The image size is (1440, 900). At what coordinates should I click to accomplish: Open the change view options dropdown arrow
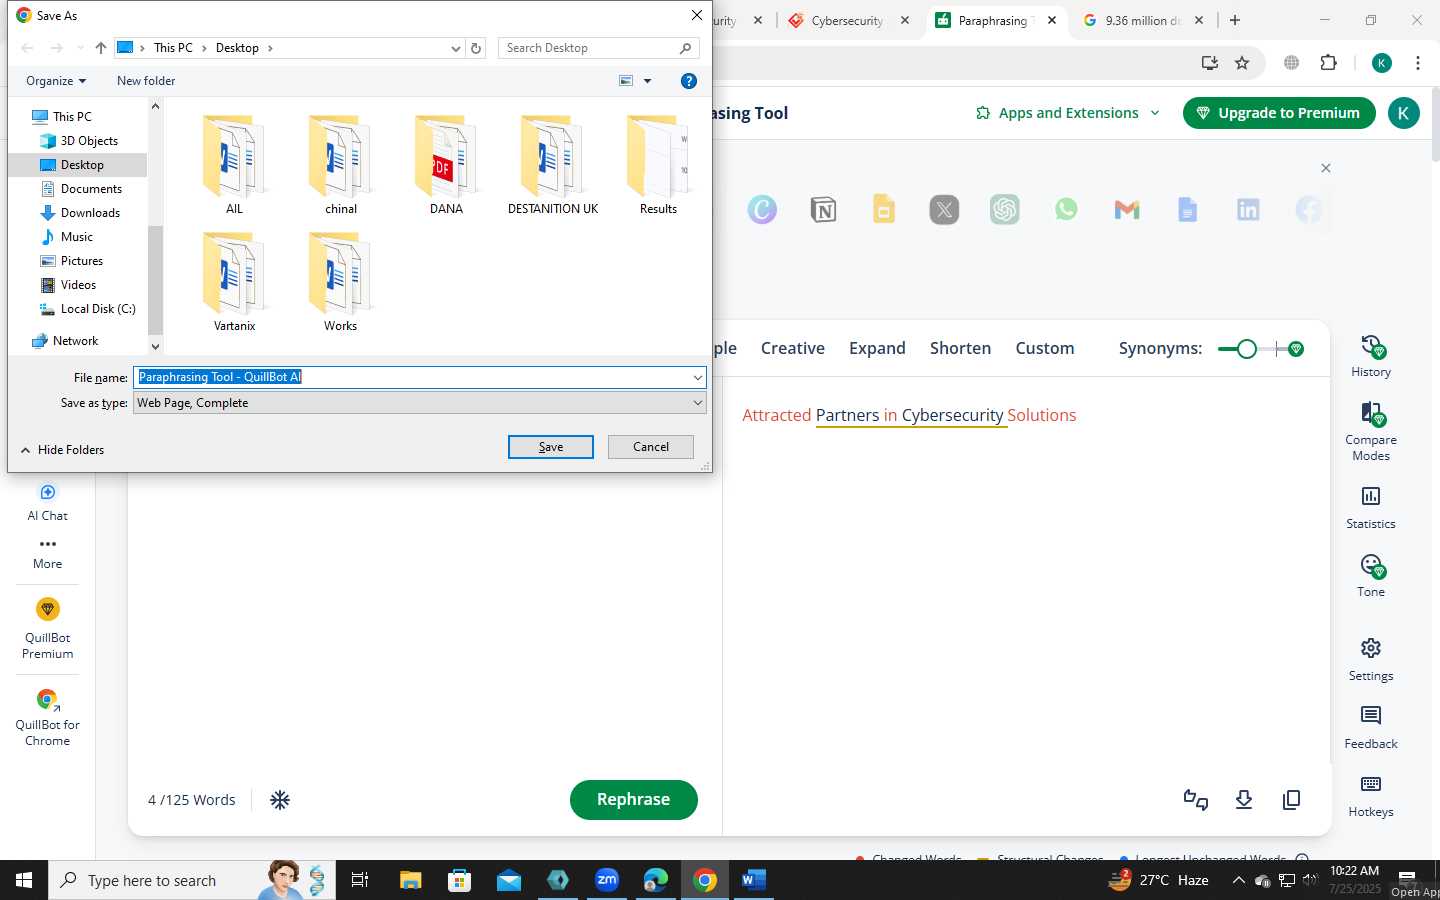647,81
